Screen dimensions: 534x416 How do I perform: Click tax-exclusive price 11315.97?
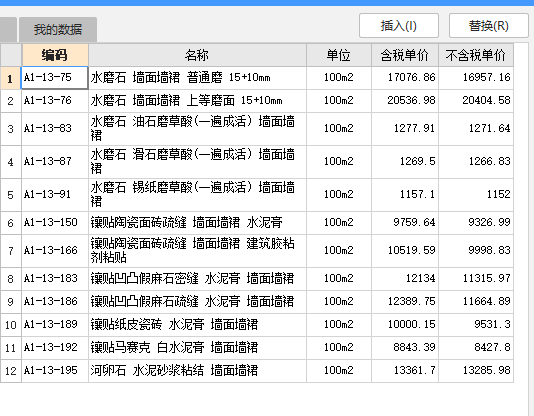pos(476,279)
